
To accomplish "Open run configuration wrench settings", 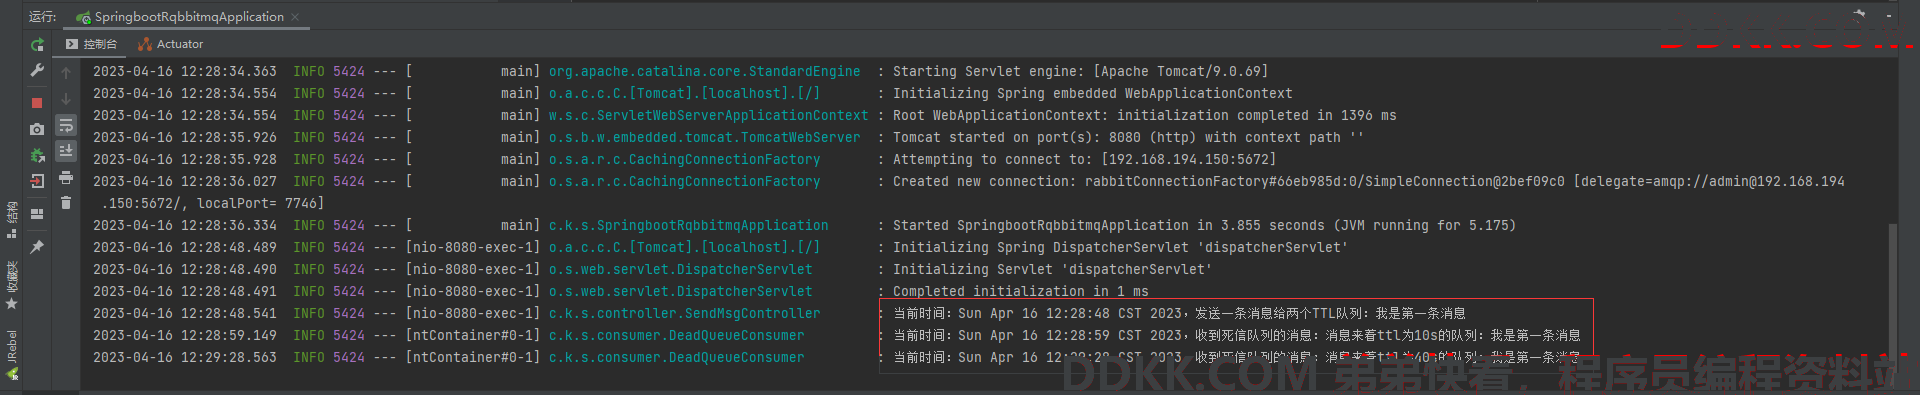I will click(37, 70).
